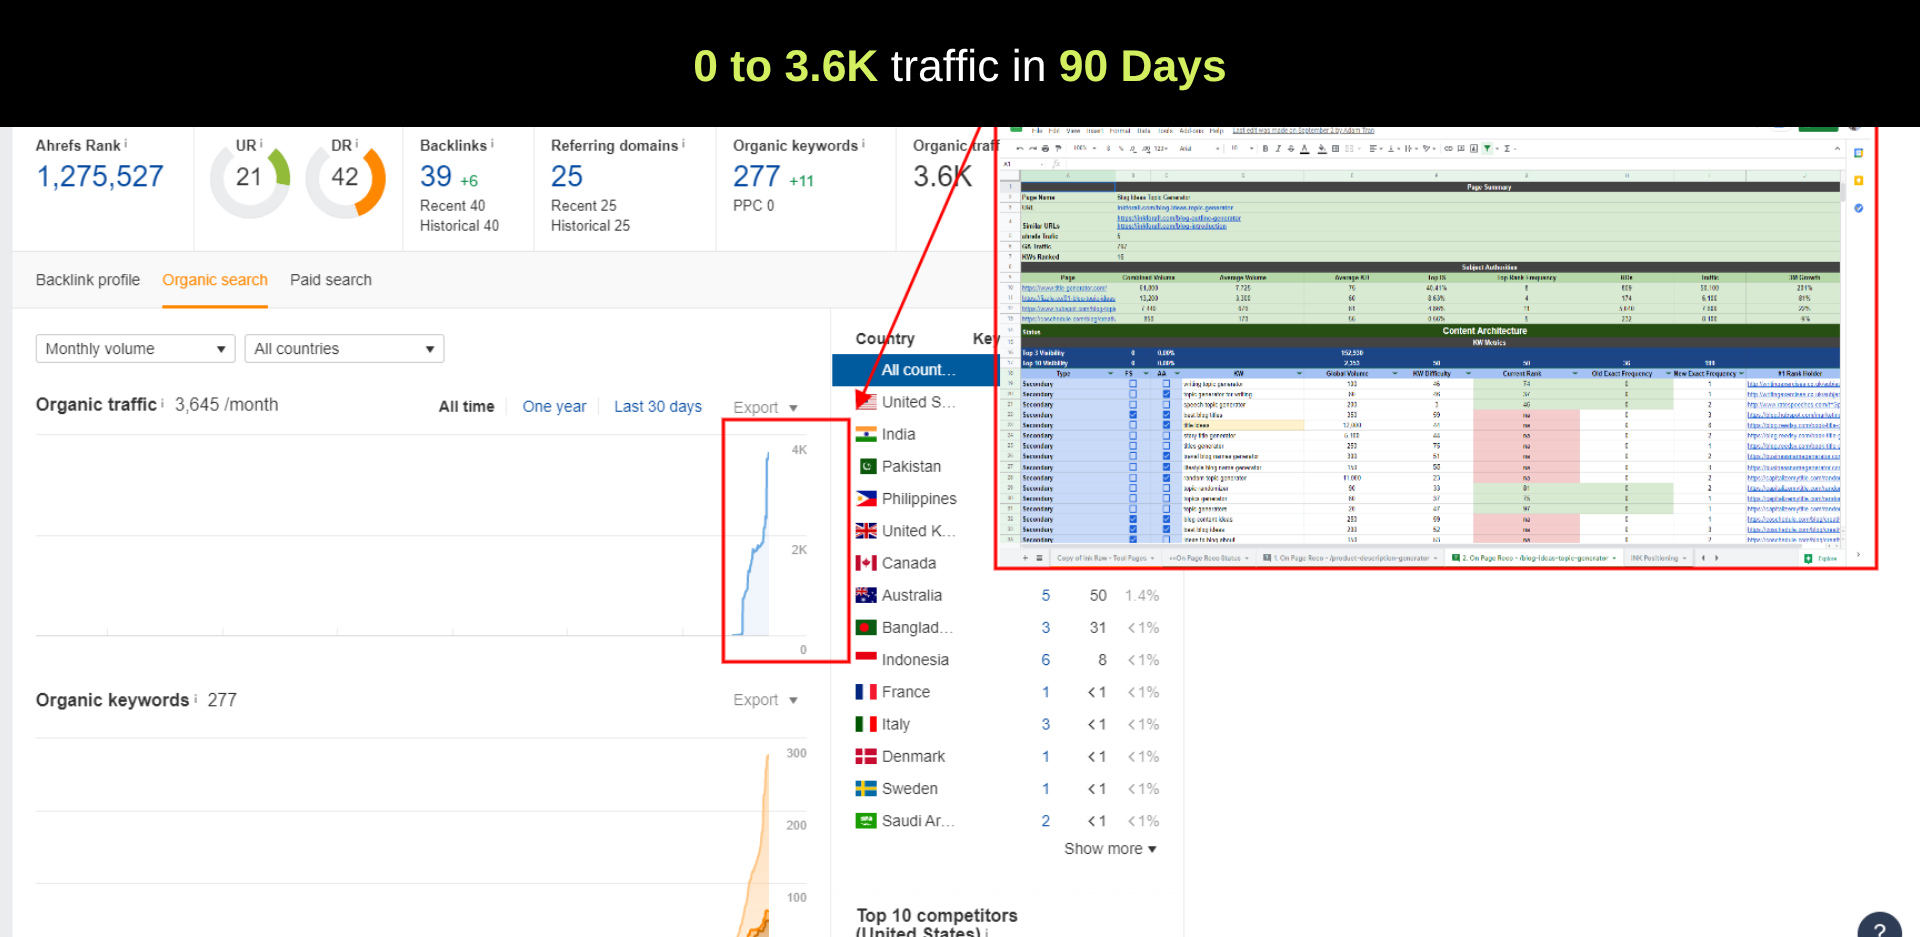Switch to Paid search tab
The image size is (1920, 937).
tap(331, 280)
